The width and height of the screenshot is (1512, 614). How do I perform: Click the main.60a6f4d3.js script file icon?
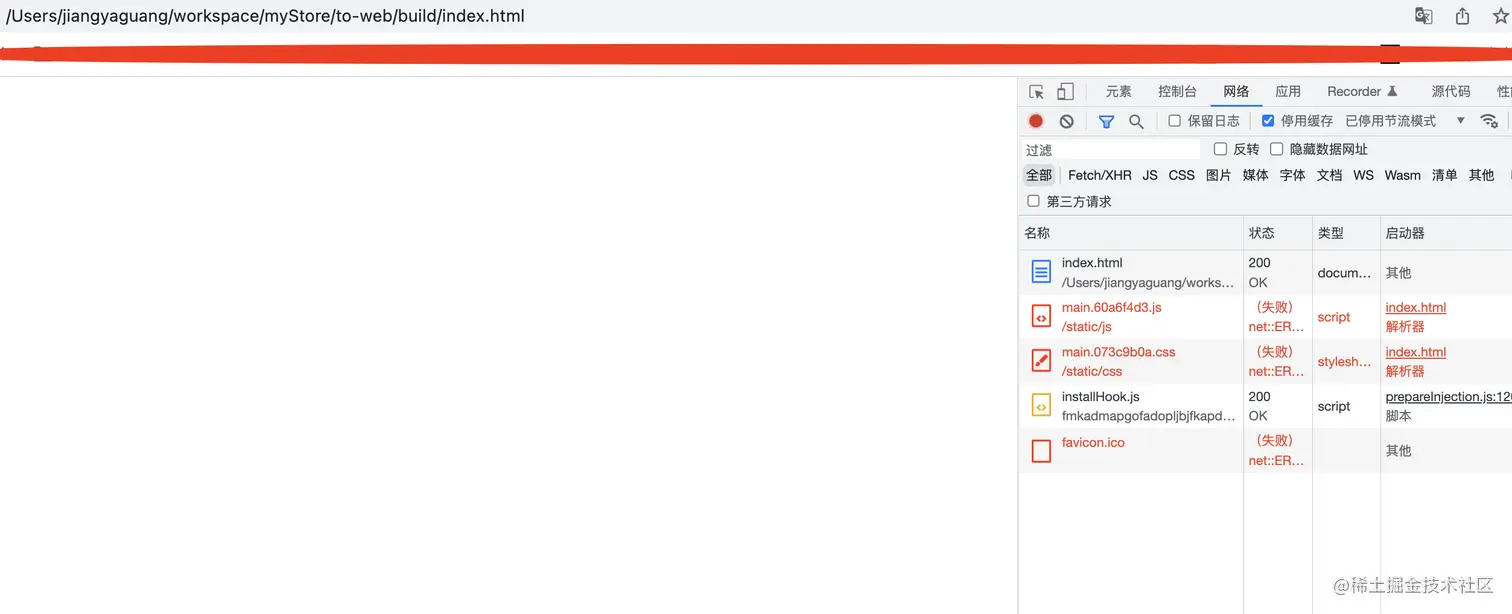click(x=1041, y=317)
